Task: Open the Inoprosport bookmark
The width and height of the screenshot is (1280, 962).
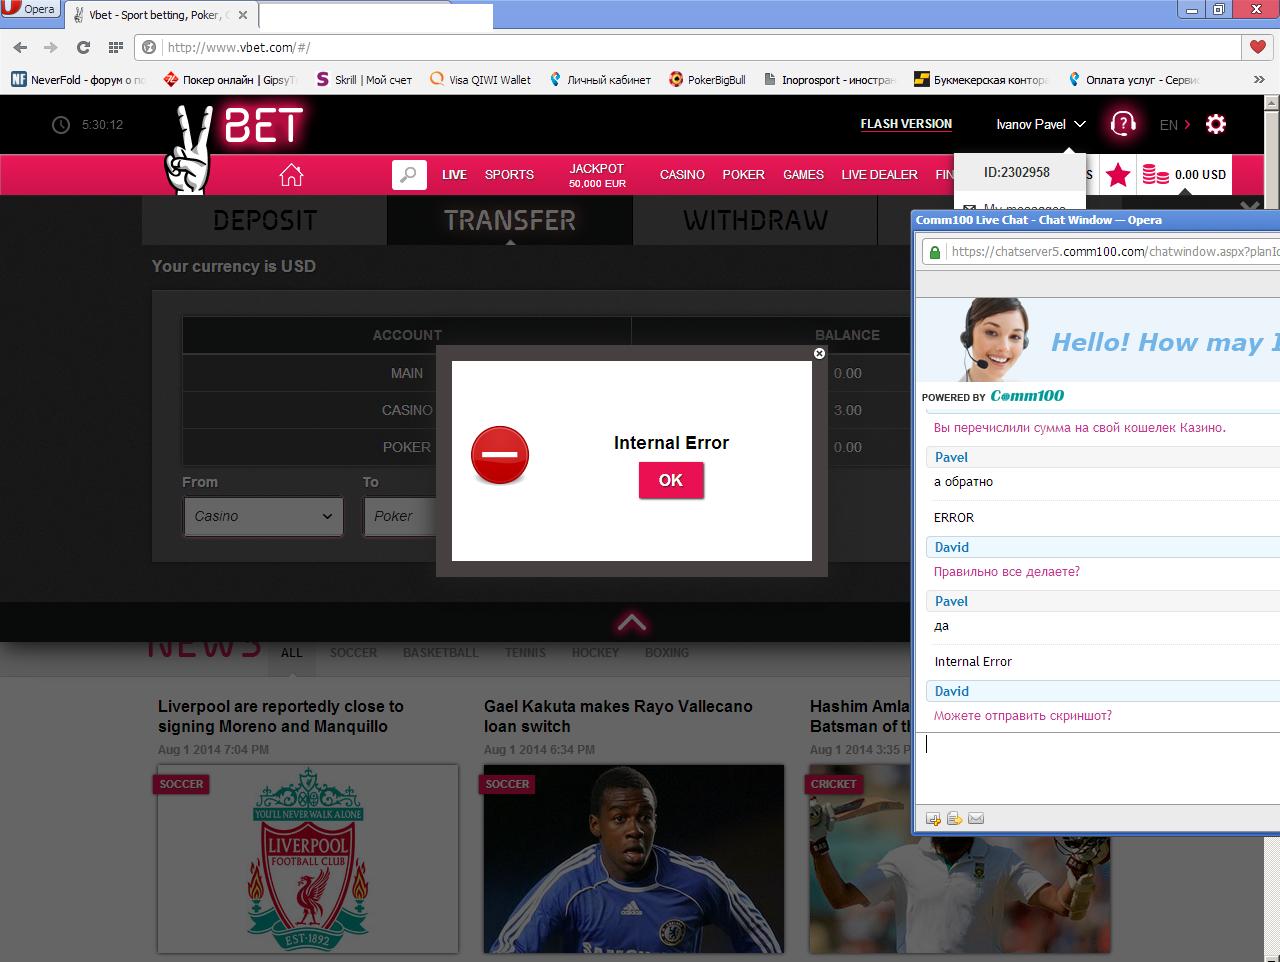Action: (x=829, y=80)
